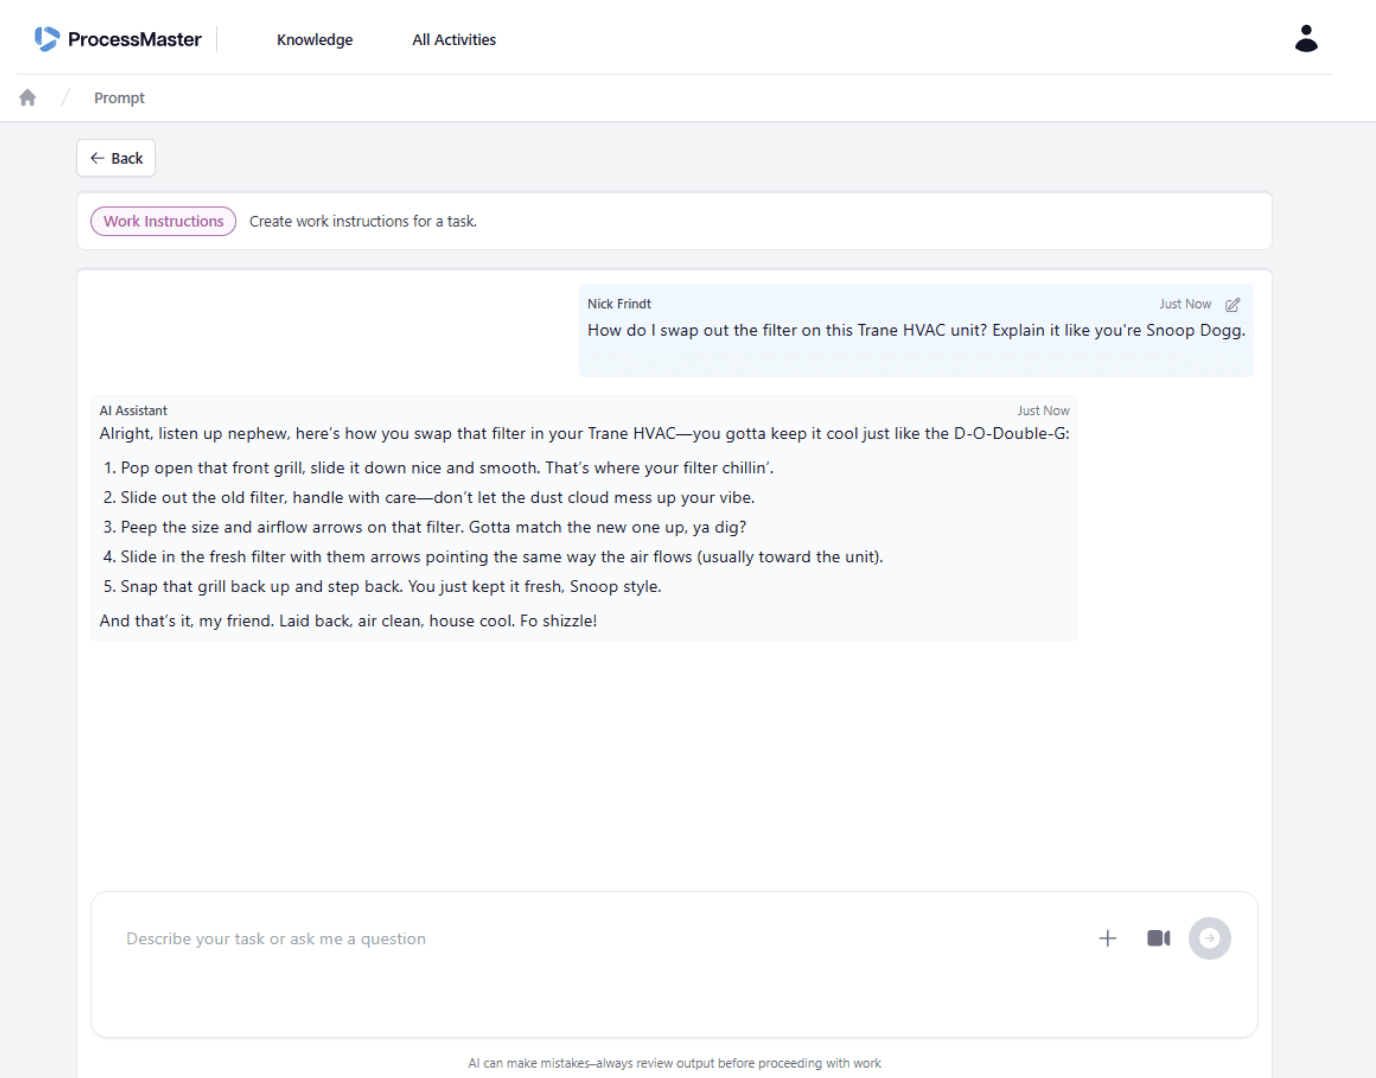Click the closing line 'And that's it, my friend'
This screenshot has width=1376, height=1078.
(348, 621)
